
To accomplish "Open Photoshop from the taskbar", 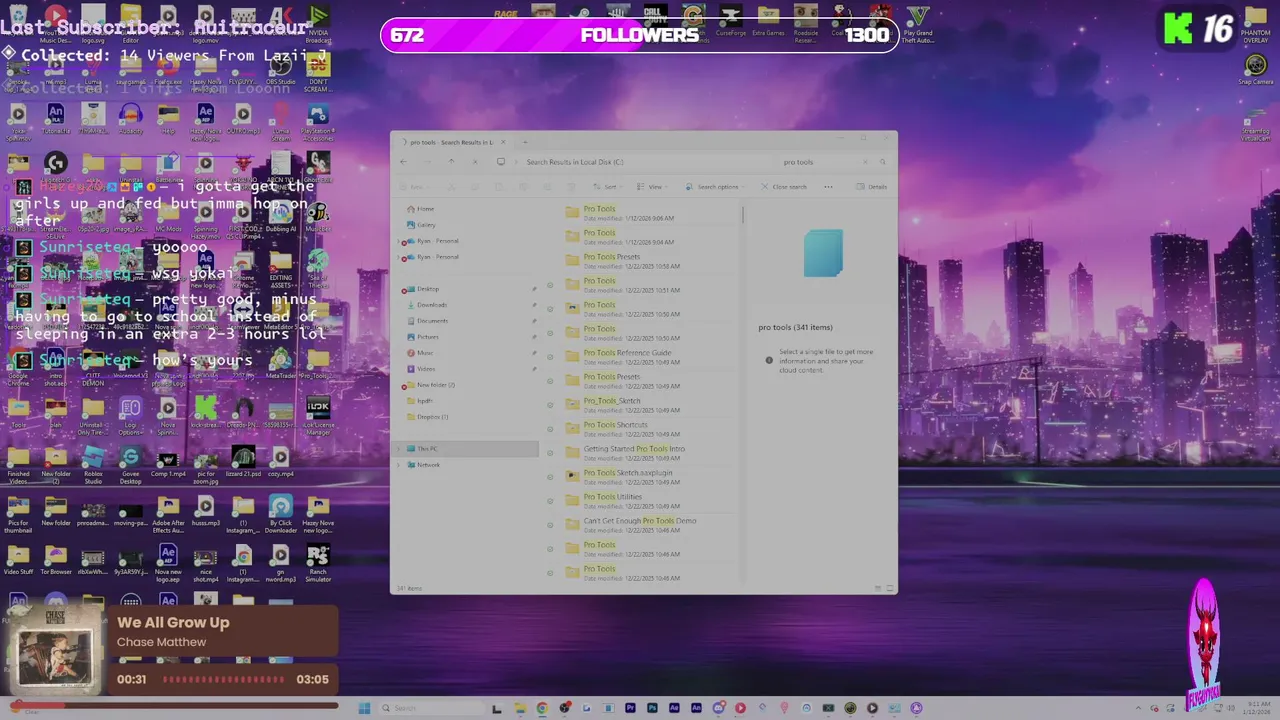I will coord(652,708).
